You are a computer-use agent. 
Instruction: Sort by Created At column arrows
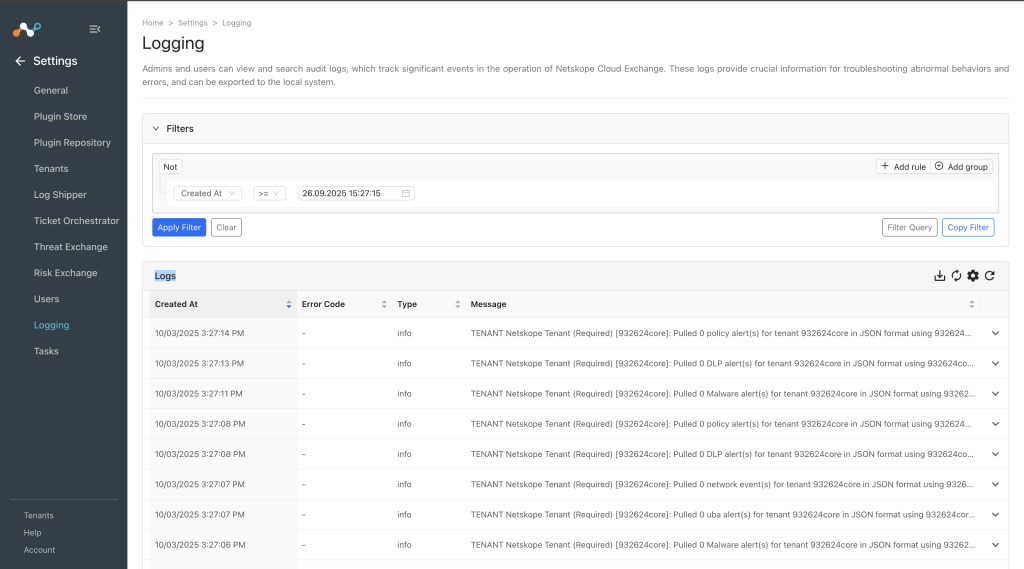pos(289,304)
